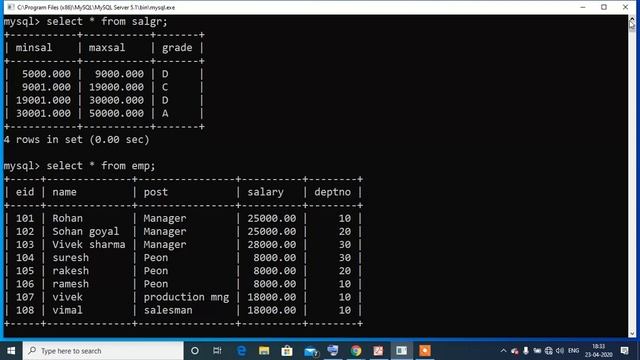Viewport: 640px width, 360px height.
Task: Launch Google Chrome from the taskbar
Action: click(356, 351)
